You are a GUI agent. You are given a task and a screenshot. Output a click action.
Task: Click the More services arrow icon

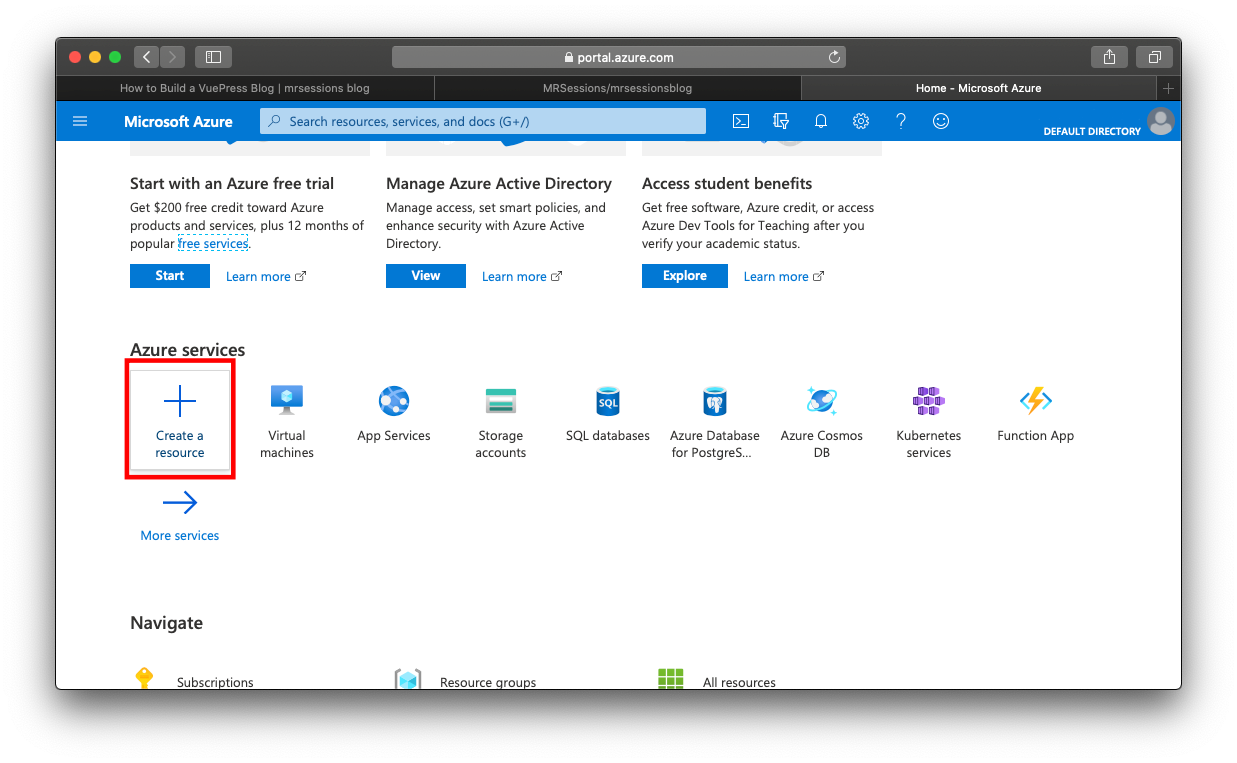(180, 503)
